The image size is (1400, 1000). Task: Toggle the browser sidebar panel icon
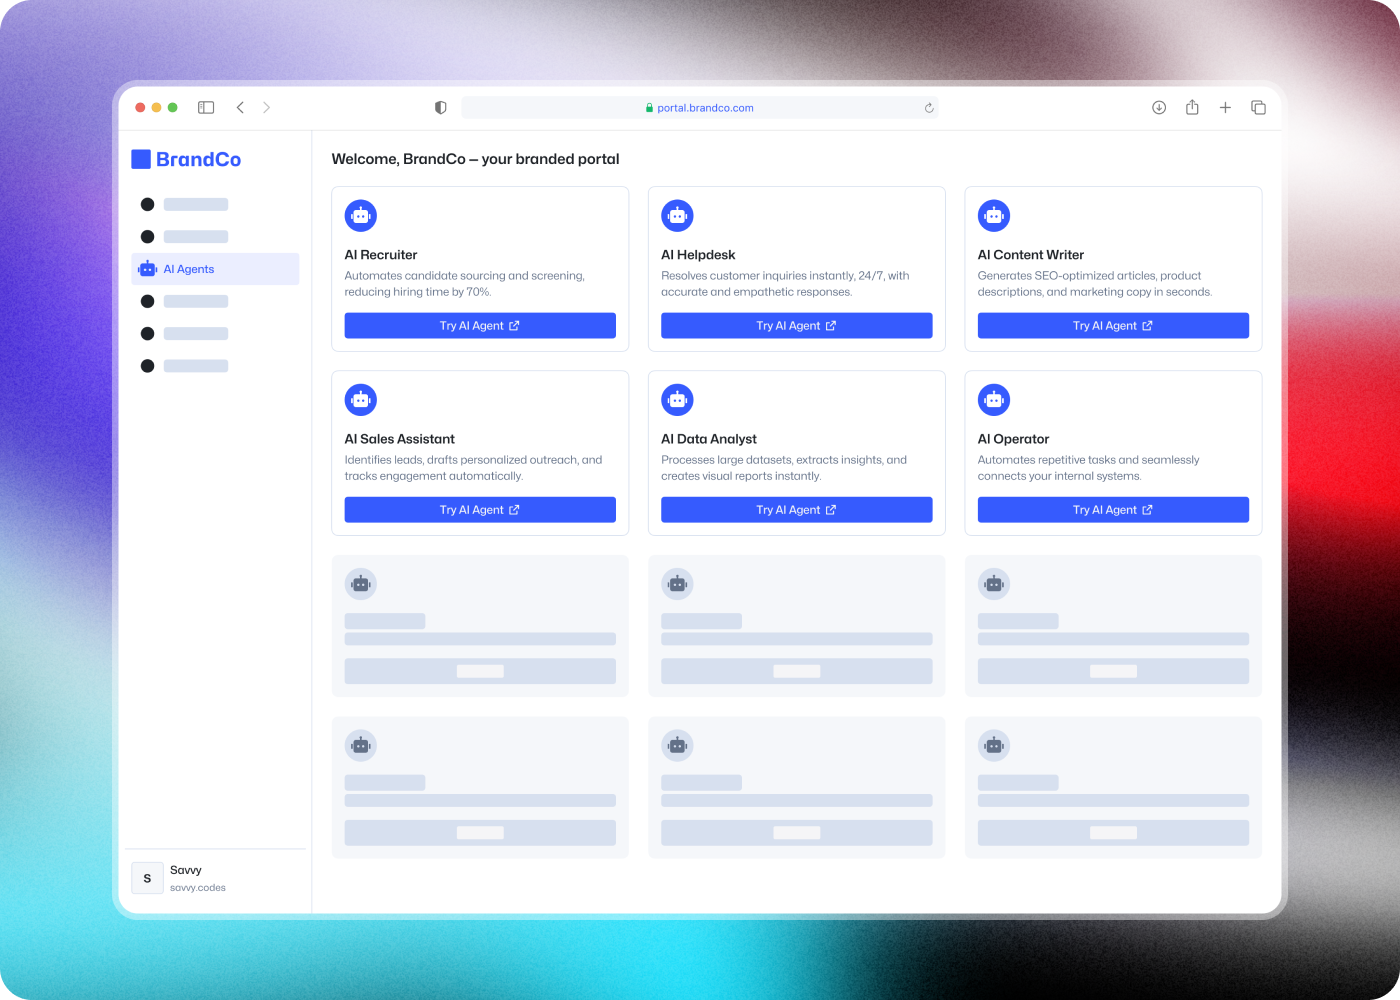(206, 107)
